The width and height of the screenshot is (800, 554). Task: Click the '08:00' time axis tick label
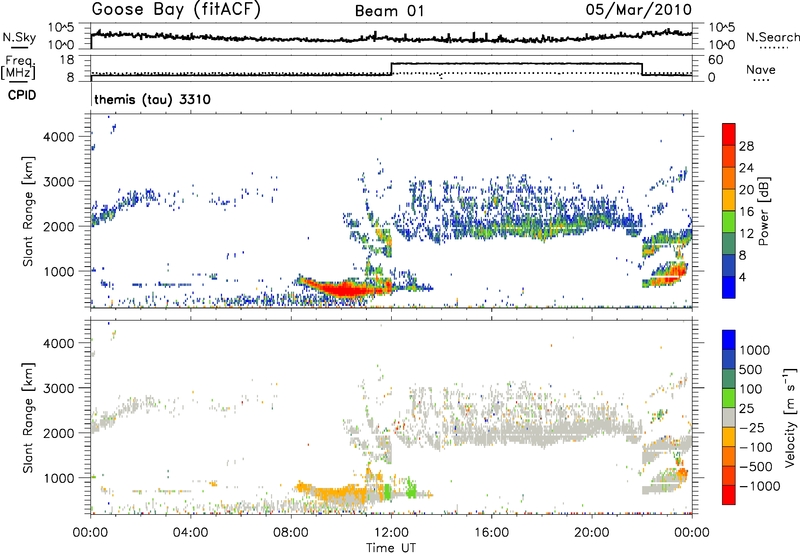[290, 533]
